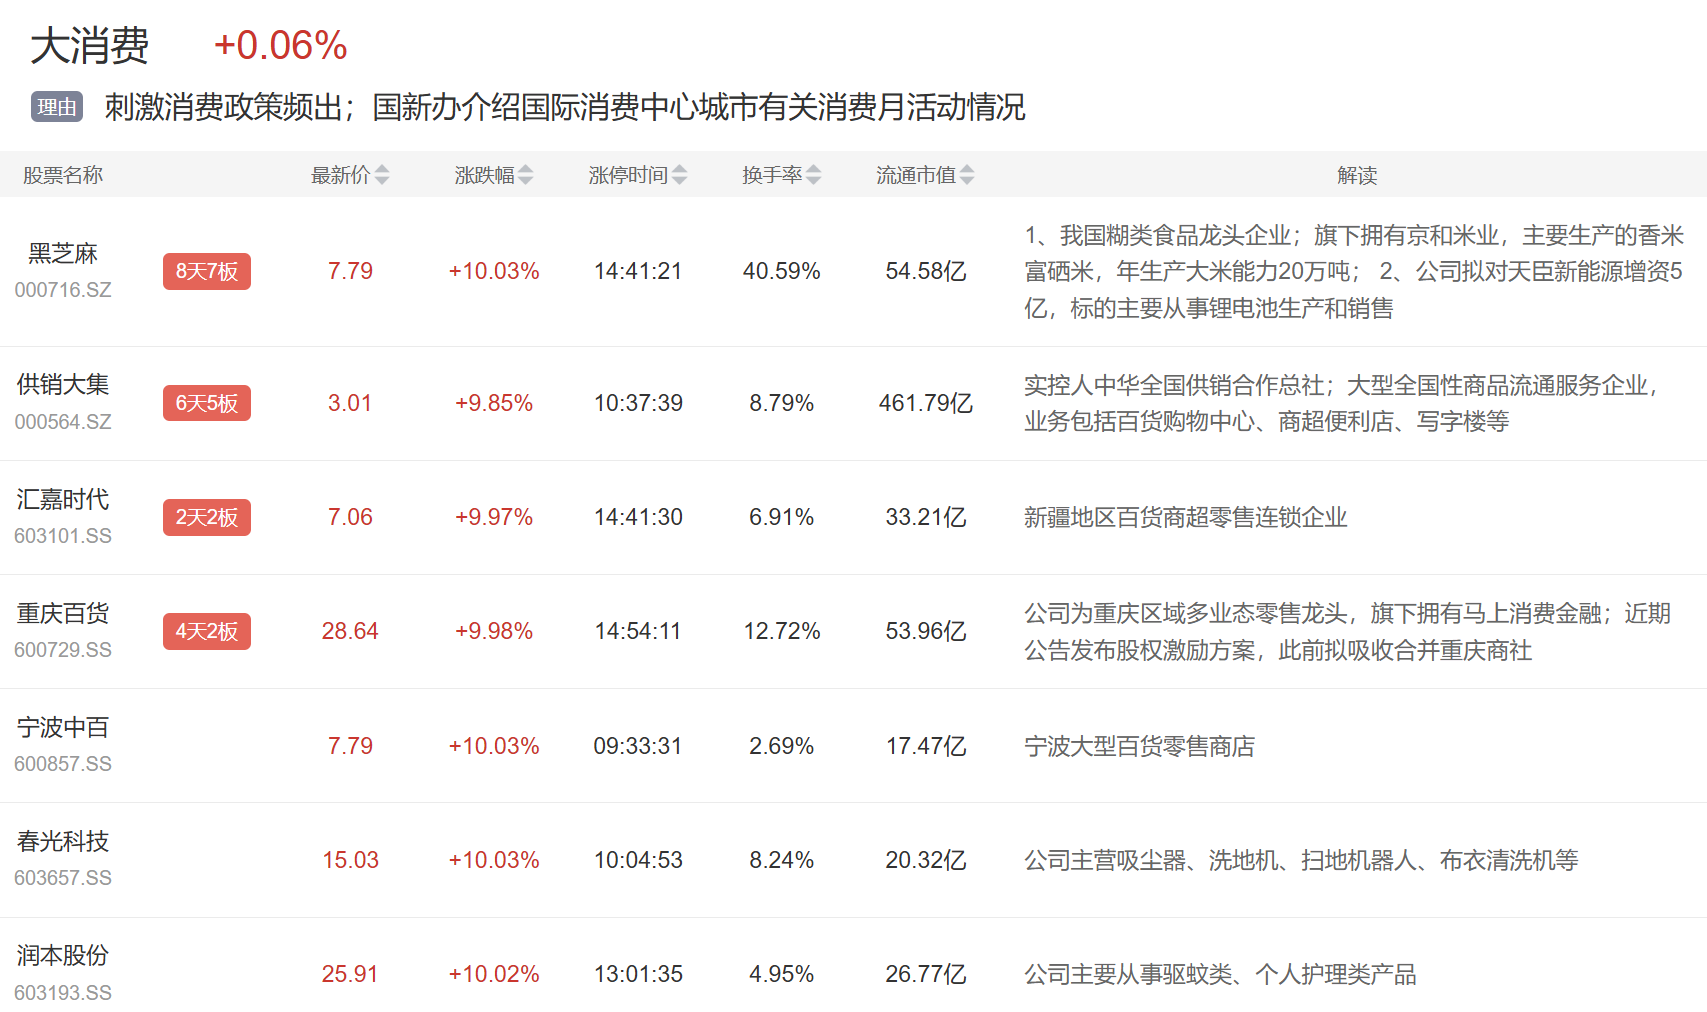Click the 润本股份 stock name
Image resolution: width=1707 pixels, height=1012 pixels.
tap(63, 956)
